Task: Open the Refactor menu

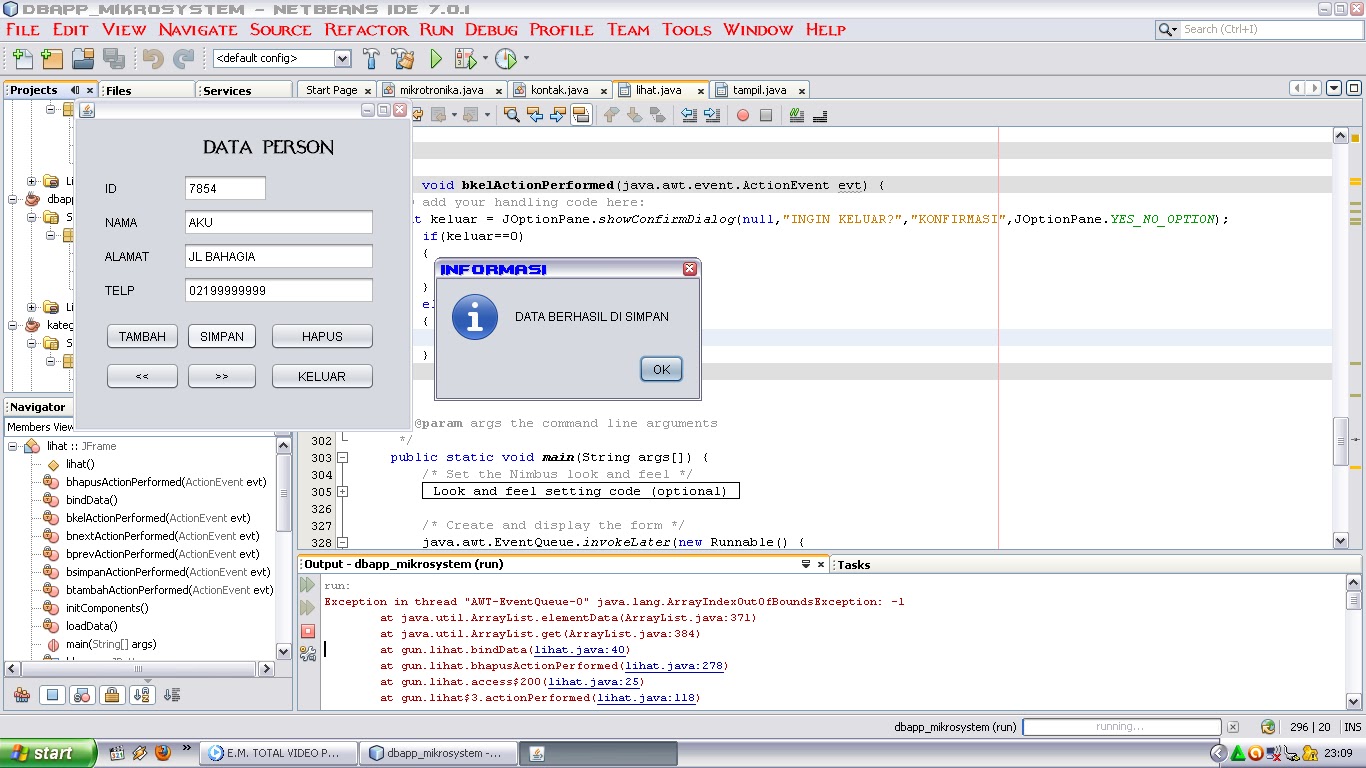Action: coord(367,29)
